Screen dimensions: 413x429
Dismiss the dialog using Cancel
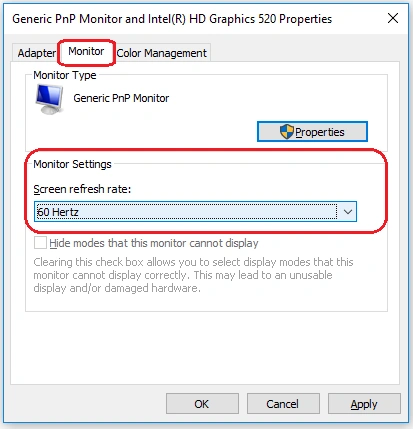click(x=283, y=404)
